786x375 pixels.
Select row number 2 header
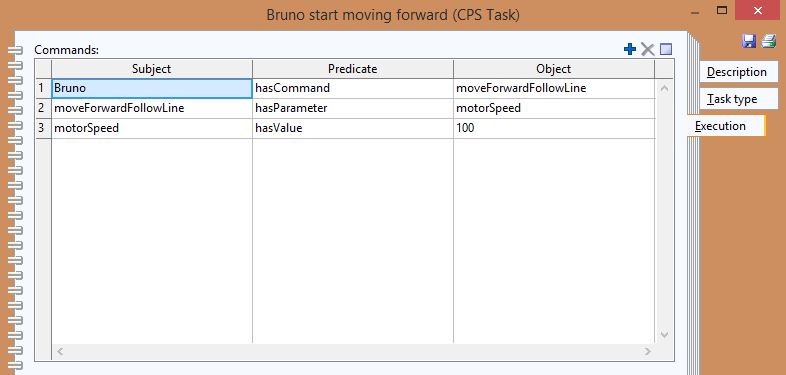click(43, 108)
